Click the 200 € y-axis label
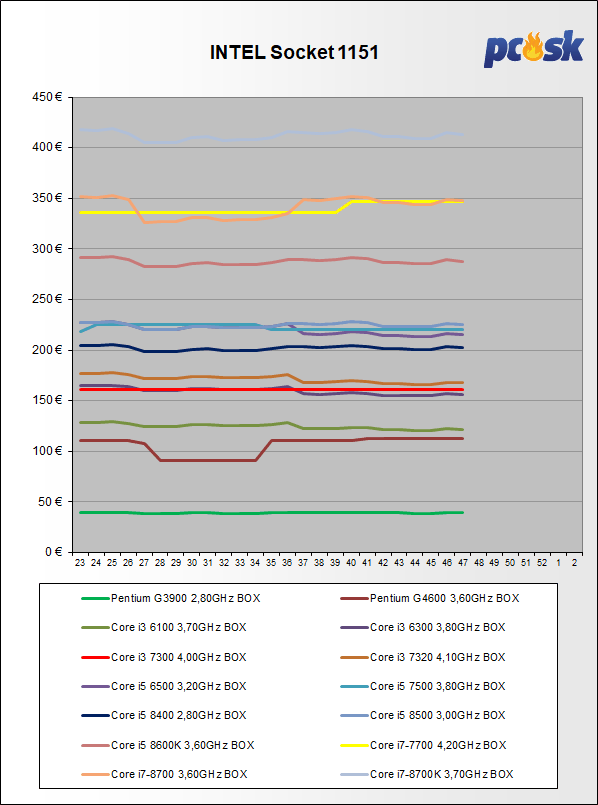The image size is (598, 805). point(48,350)
